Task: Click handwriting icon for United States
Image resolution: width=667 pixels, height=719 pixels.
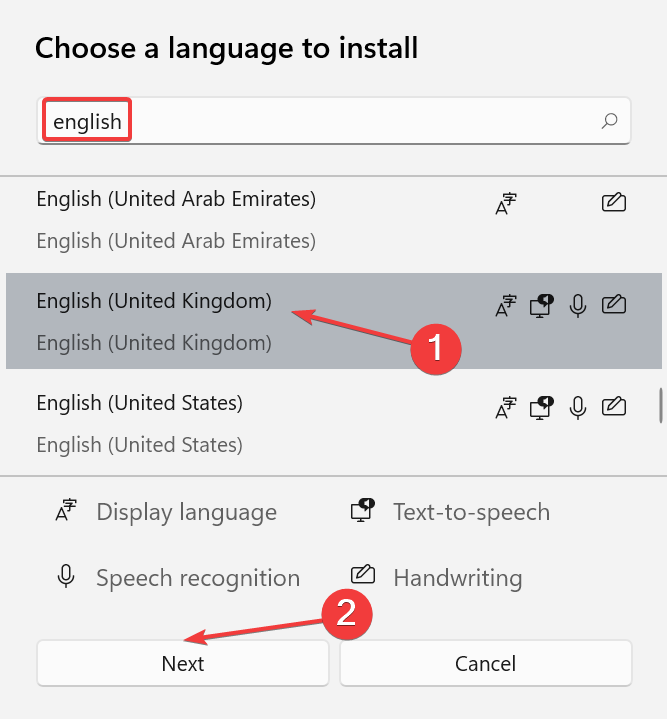Action: pos(614,407)
